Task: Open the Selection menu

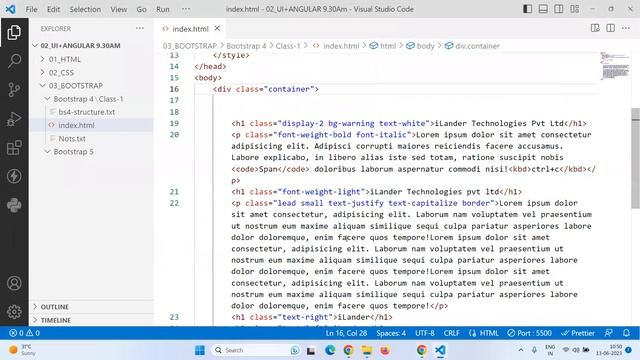Action: 85,9
